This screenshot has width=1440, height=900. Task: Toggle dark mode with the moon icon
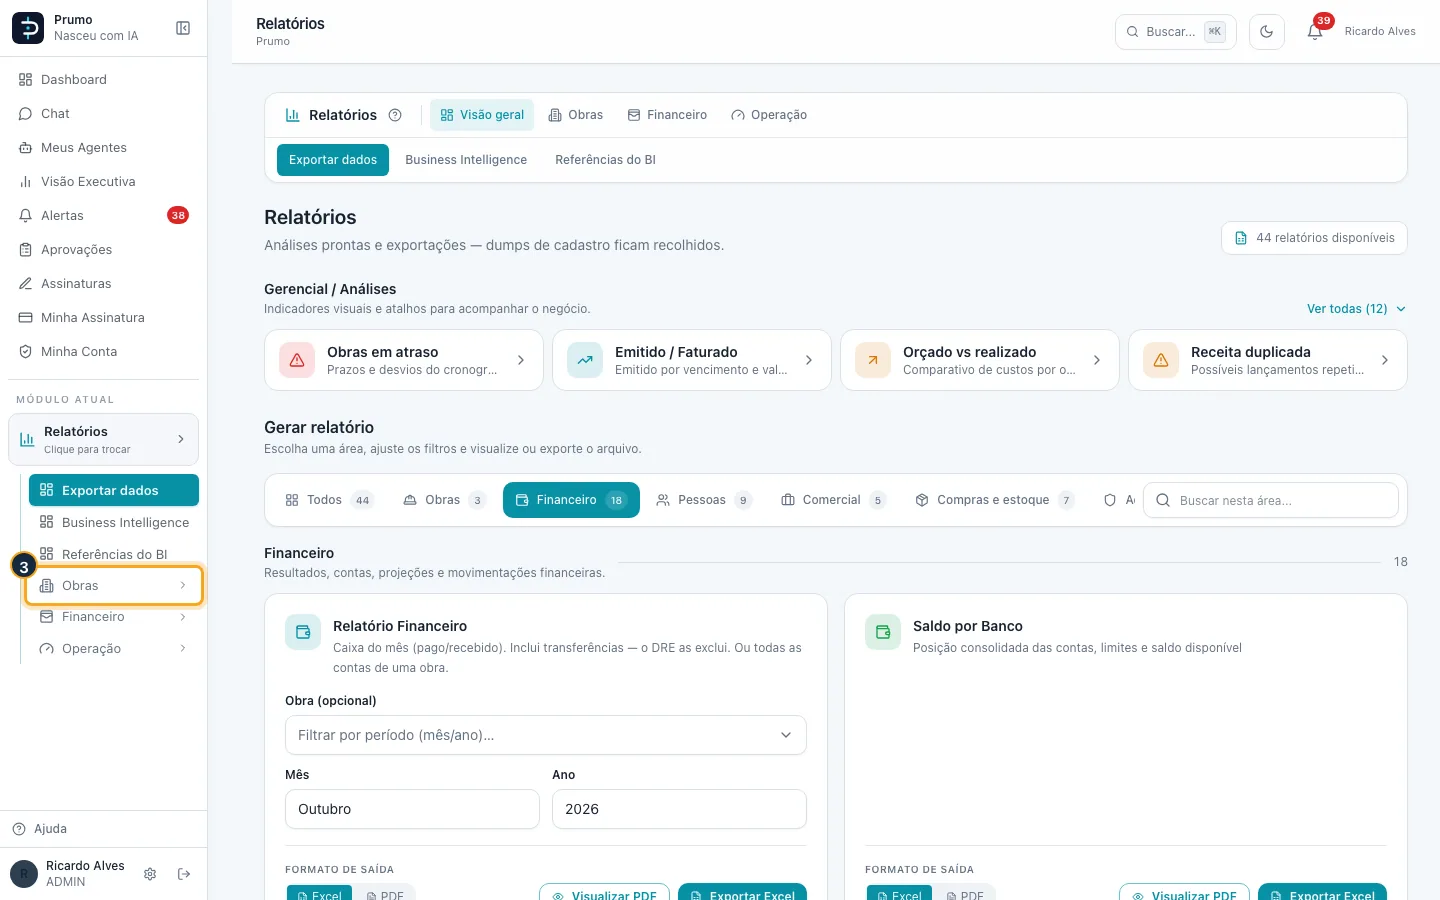[1267, 32]
